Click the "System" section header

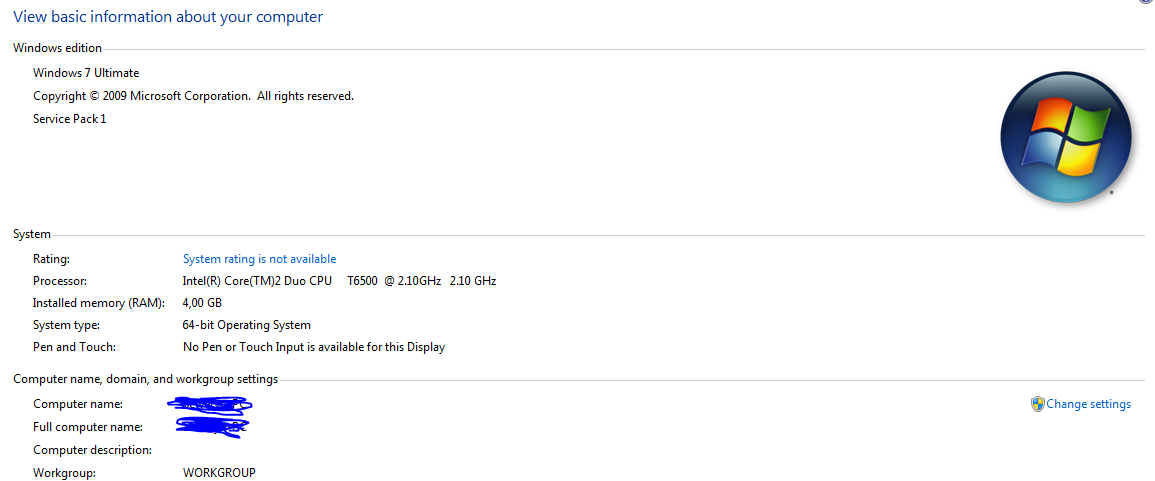tap(32, 234)
